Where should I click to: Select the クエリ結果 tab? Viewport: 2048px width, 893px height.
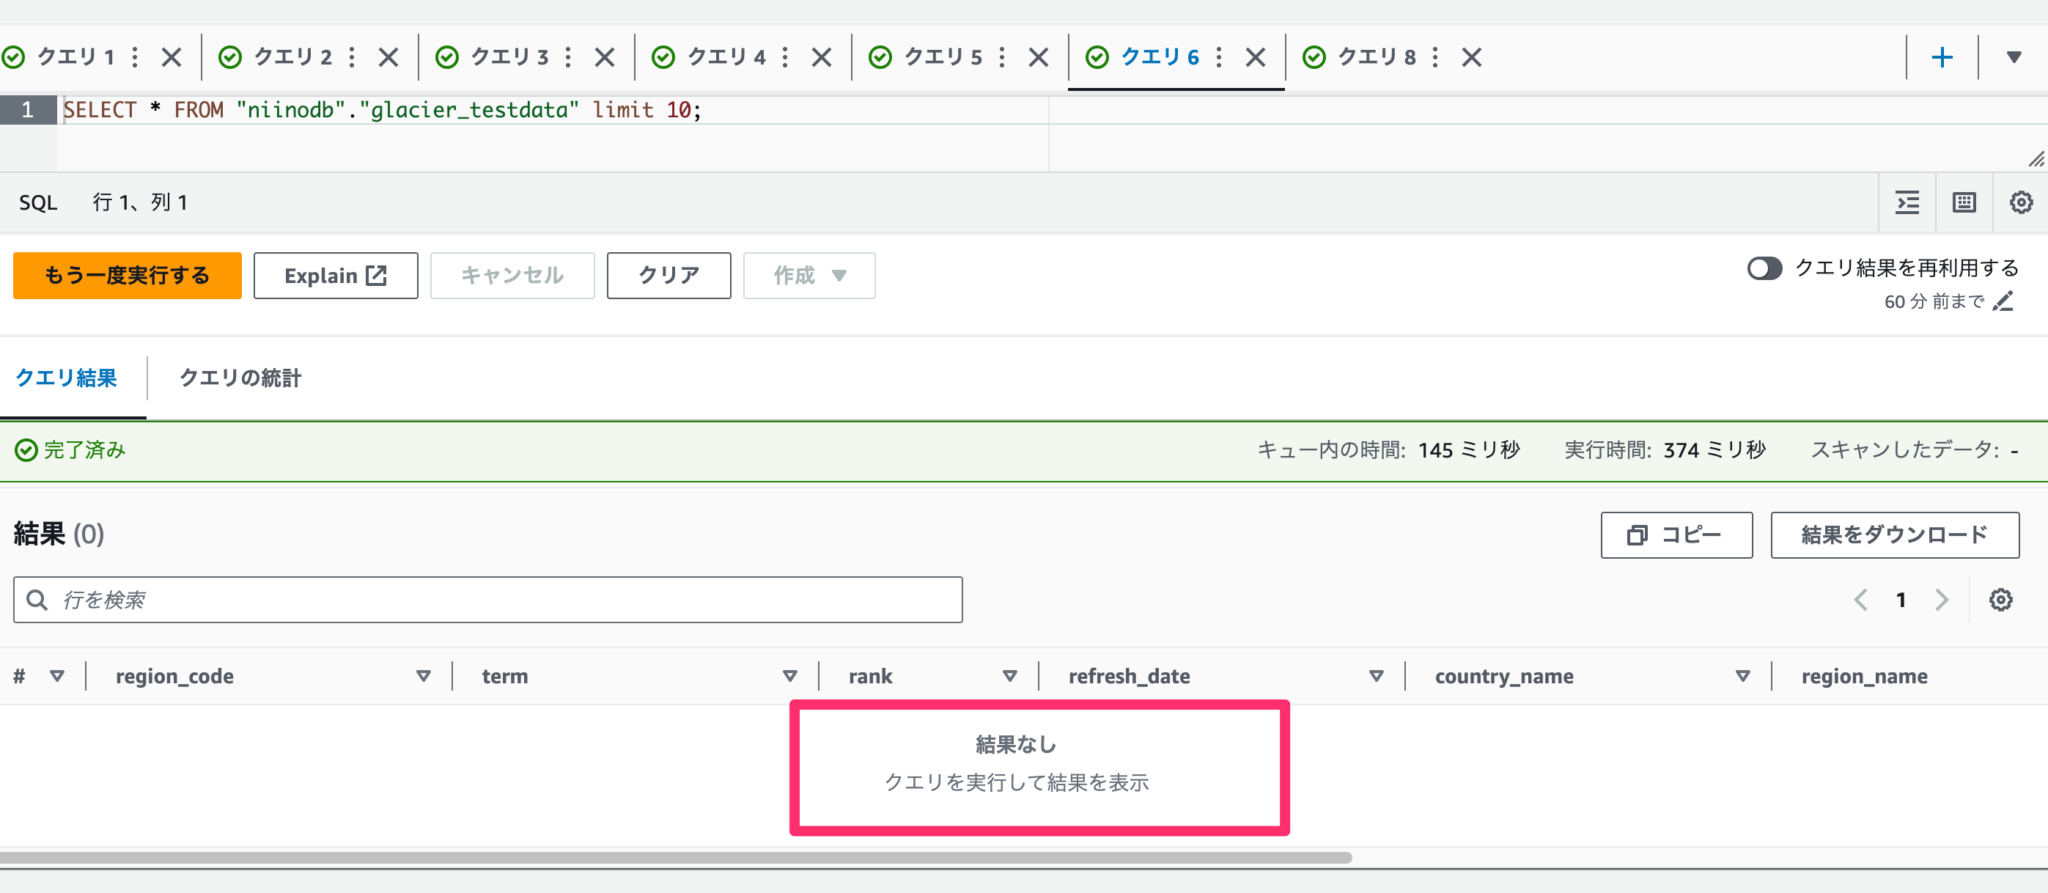pos(66,378)
